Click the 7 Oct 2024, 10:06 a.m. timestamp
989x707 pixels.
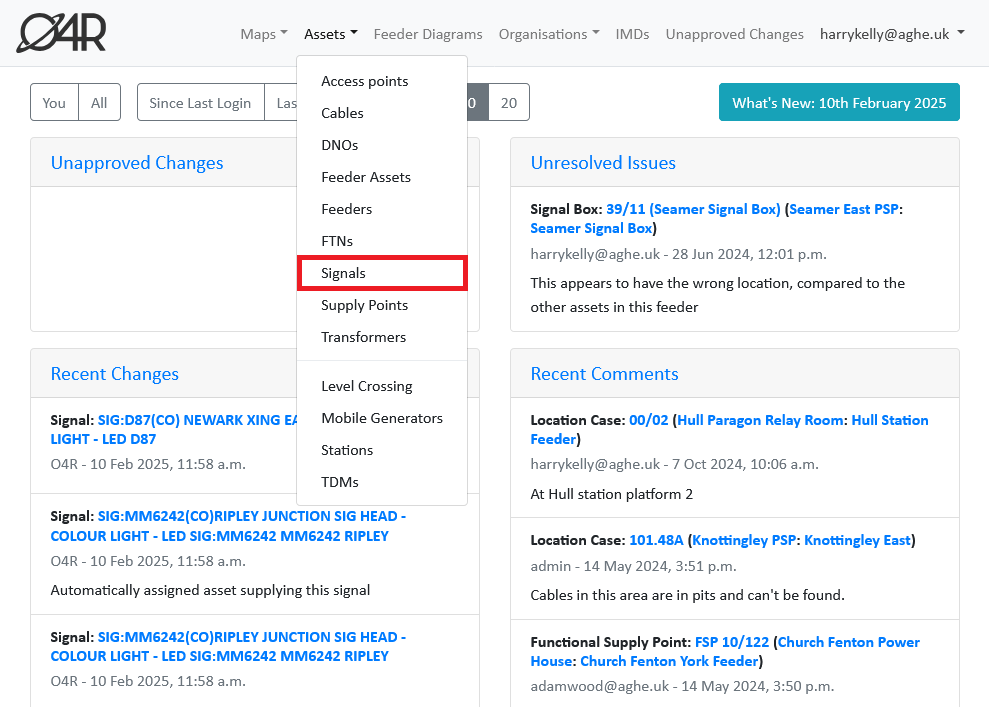[x=745, y=465]
